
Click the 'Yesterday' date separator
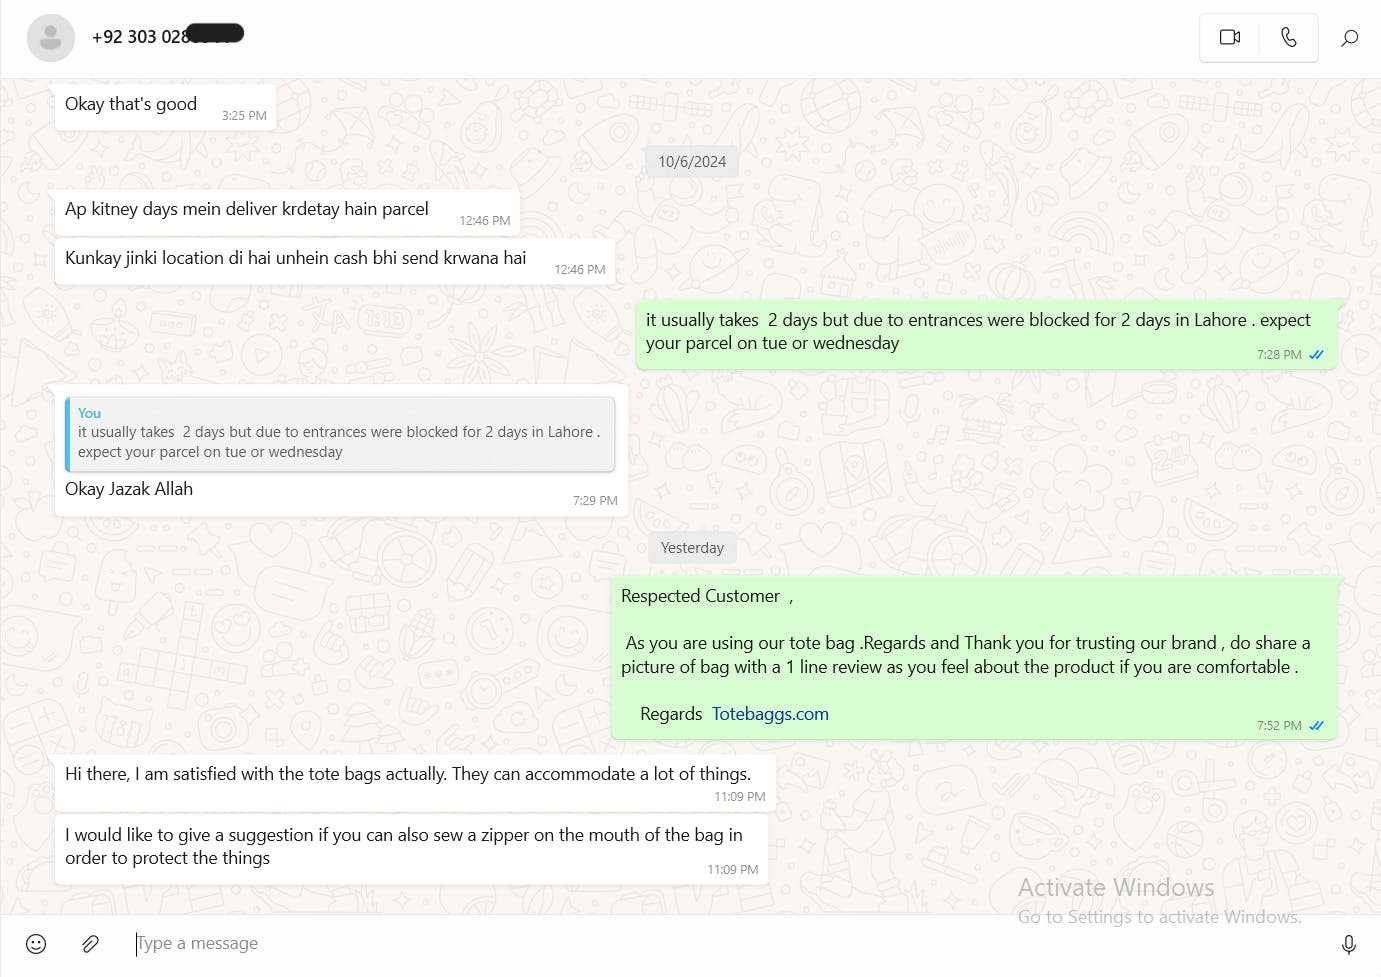coord(692,548)
